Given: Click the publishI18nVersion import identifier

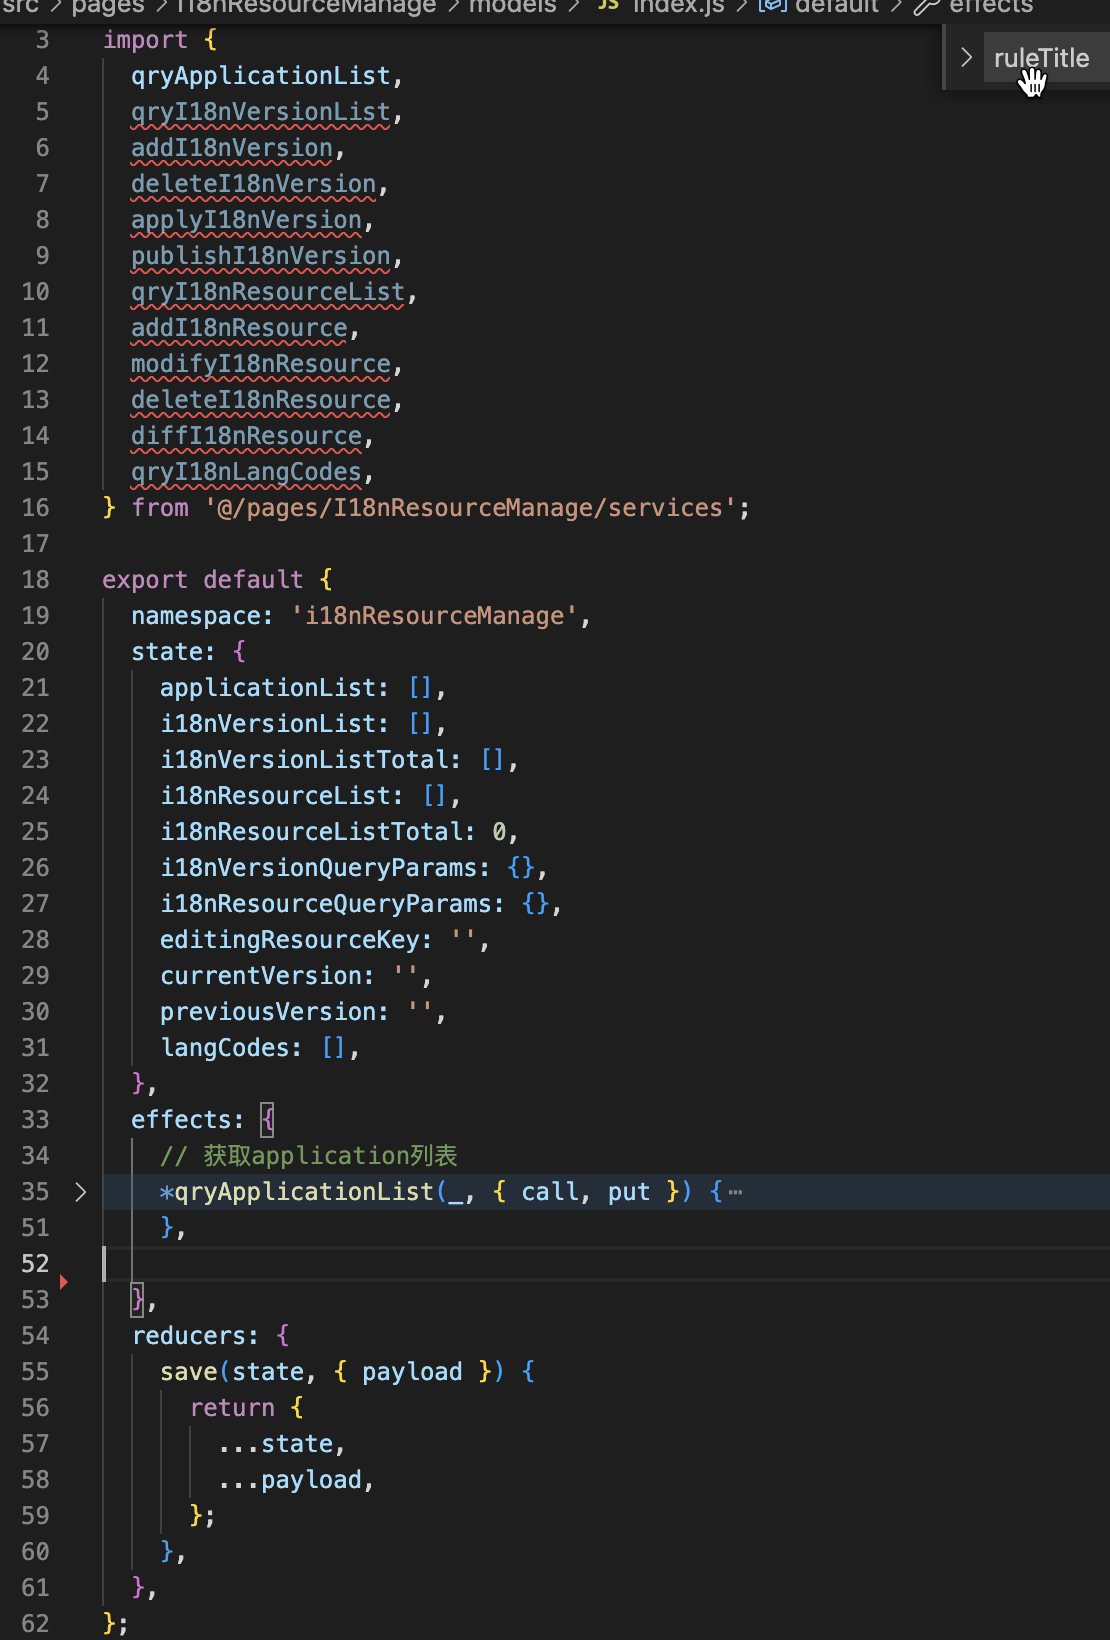Looking at the screenshot, I should [260, 256].
